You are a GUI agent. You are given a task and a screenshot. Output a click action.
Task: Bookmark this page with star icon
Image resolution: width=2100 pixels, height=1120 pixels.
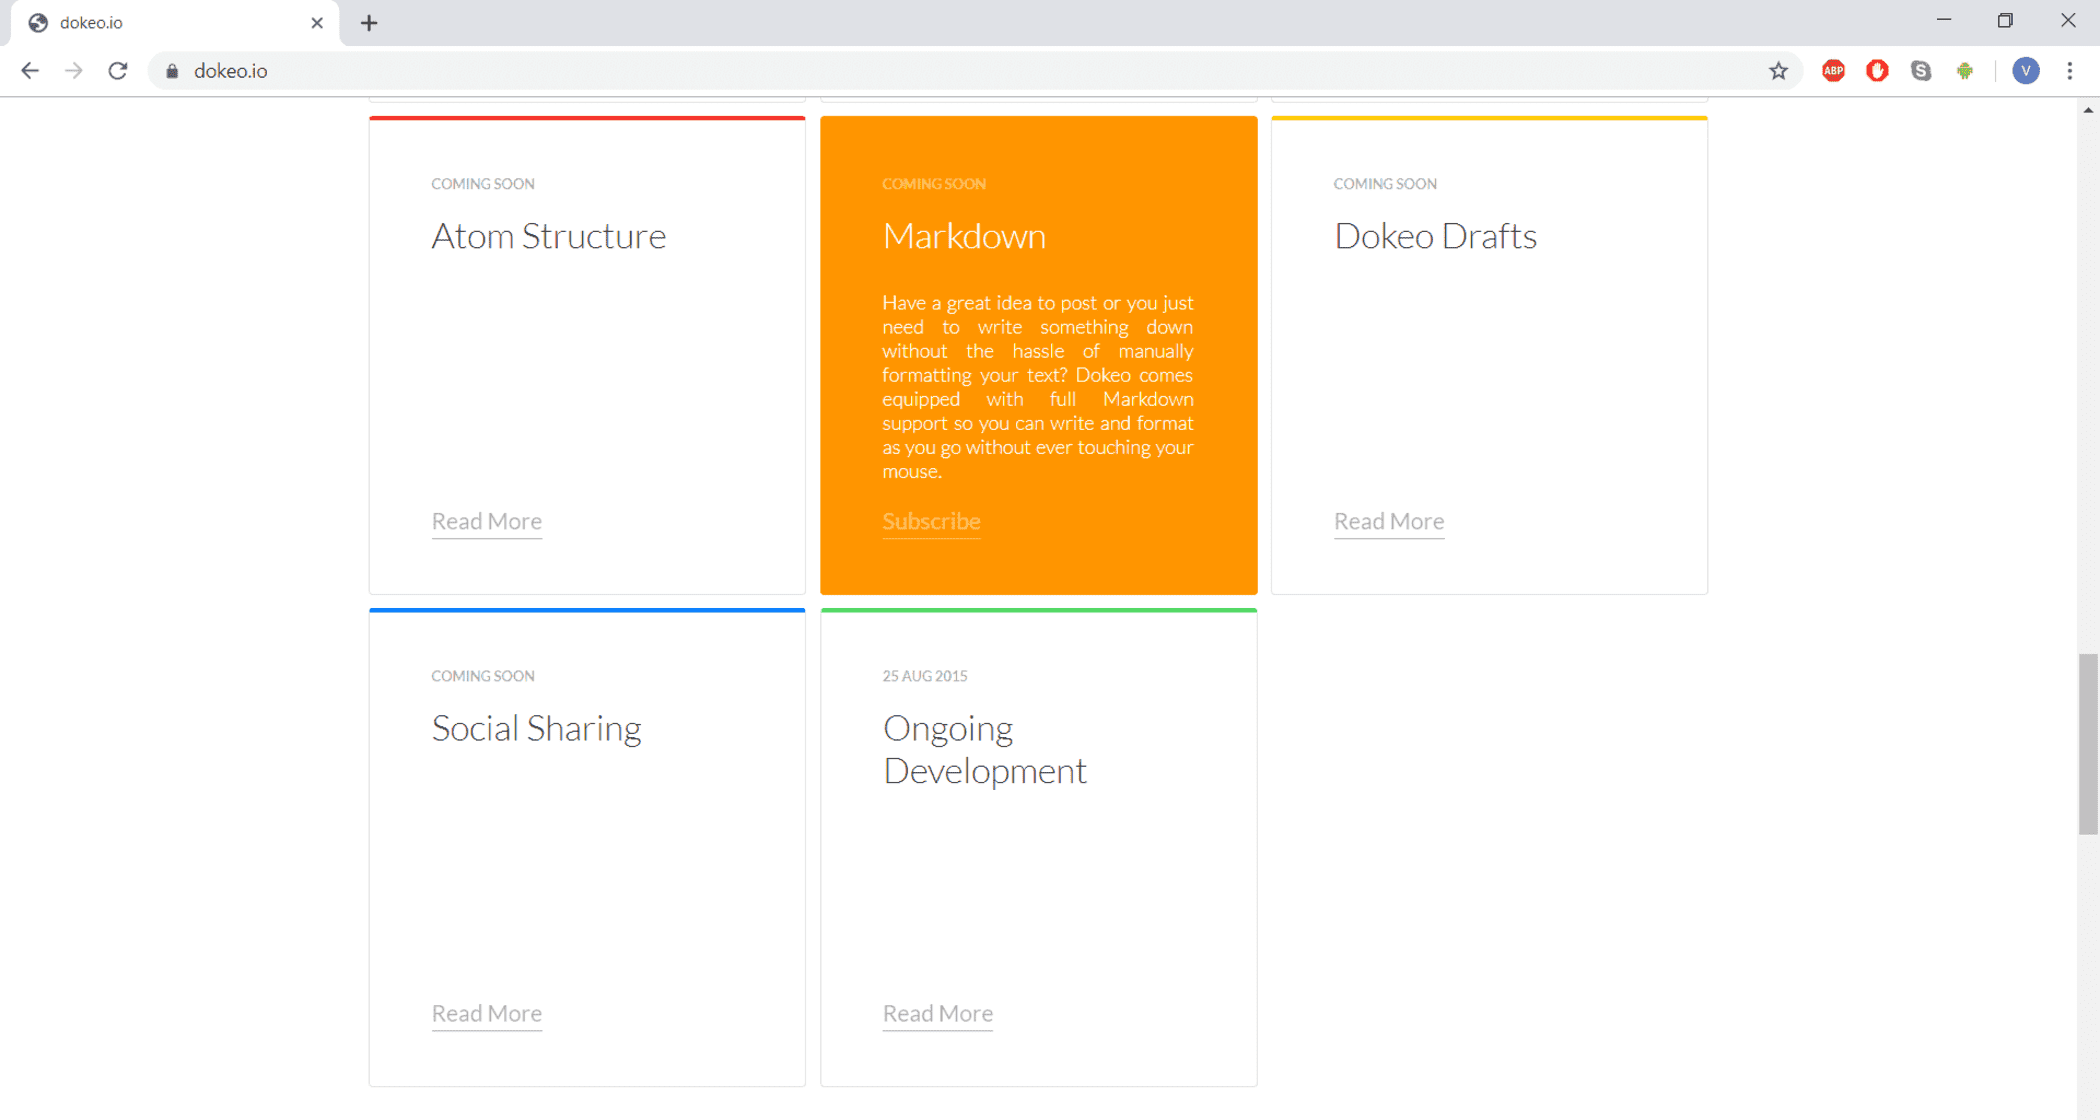[1778, 71]
